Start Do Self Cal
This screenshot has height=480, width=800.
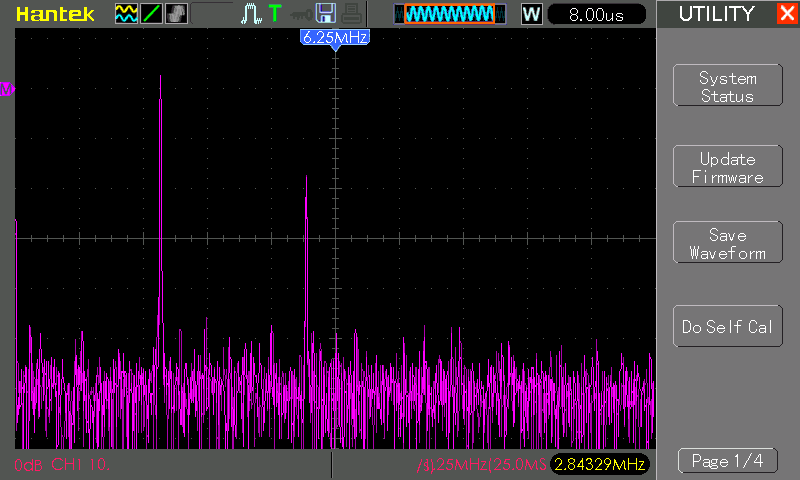pyautogui.click(x=728, y=326)
